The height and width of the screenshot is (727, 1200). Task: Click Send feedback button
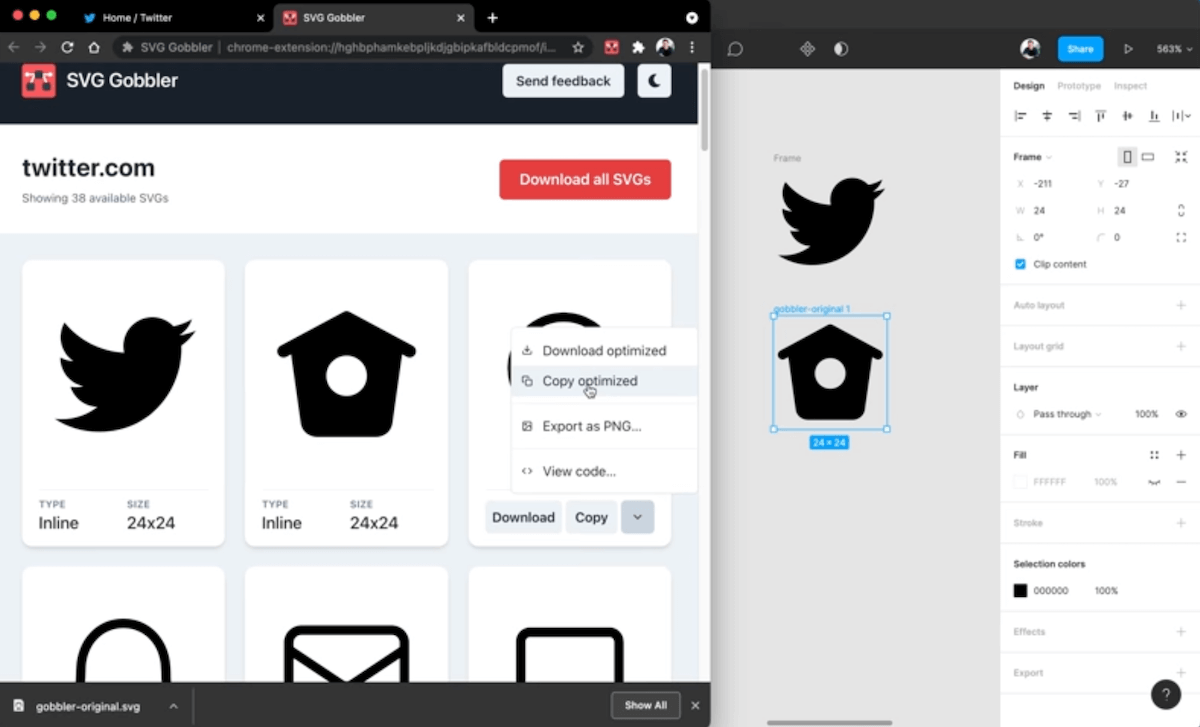(563, 81)
